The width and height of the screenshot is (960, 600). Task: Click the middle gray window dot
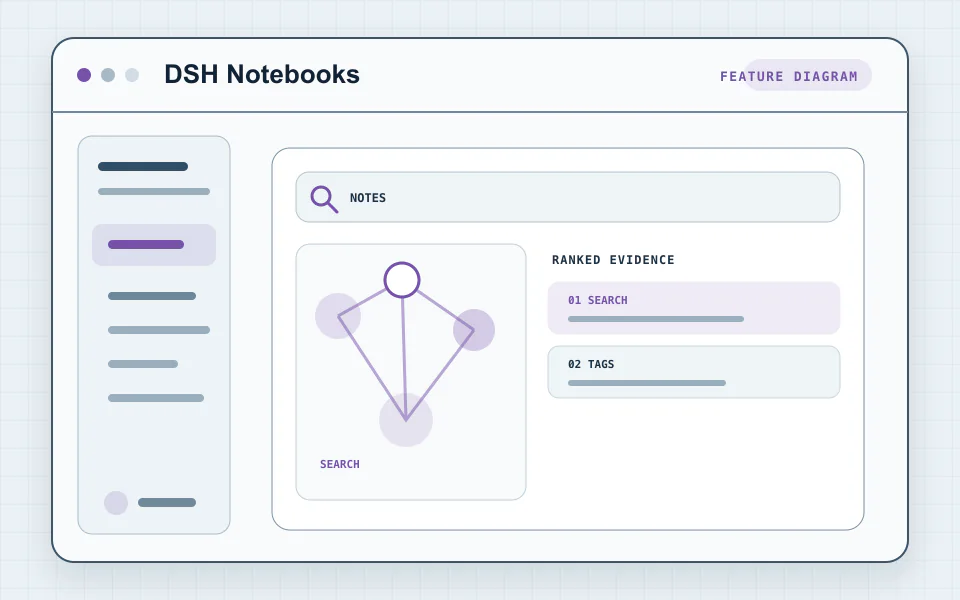click(108, 75)
